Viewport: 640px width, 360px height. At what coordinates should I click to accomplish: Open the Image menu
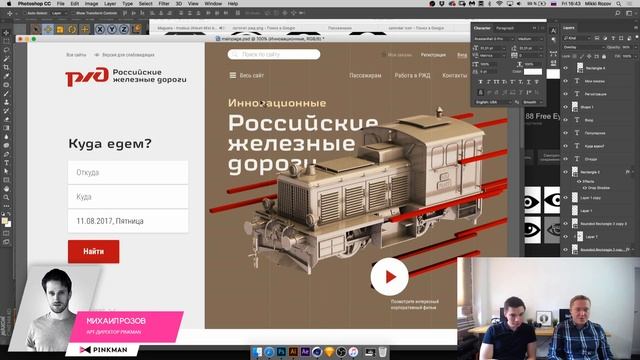(x=91, y=4)
